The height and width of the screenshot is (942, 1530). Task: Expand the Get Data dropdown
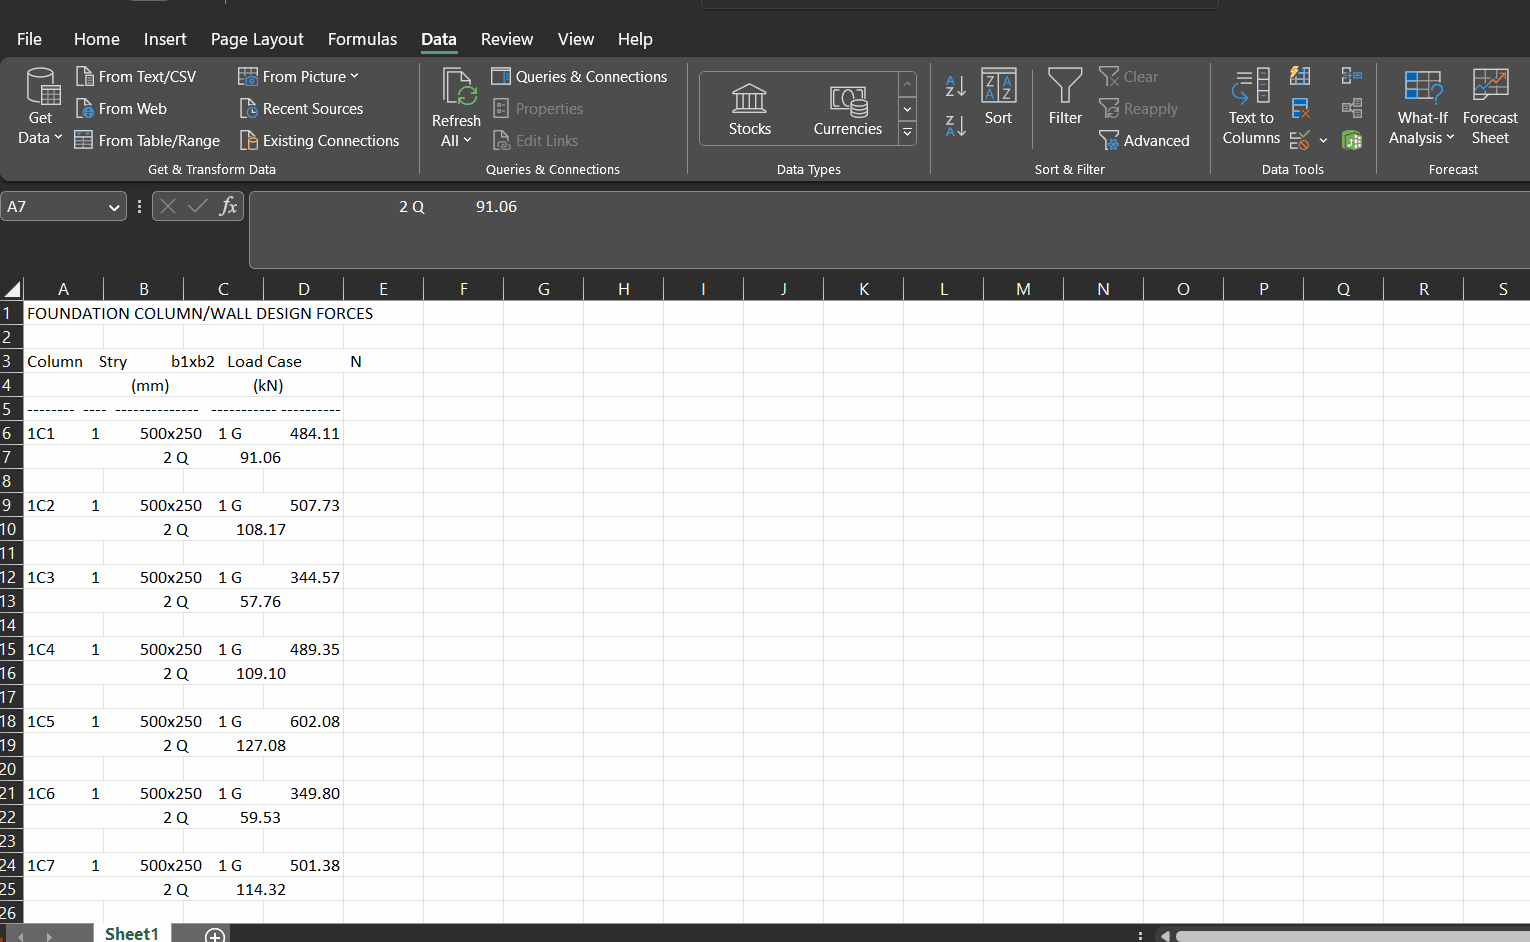(40, 107)
